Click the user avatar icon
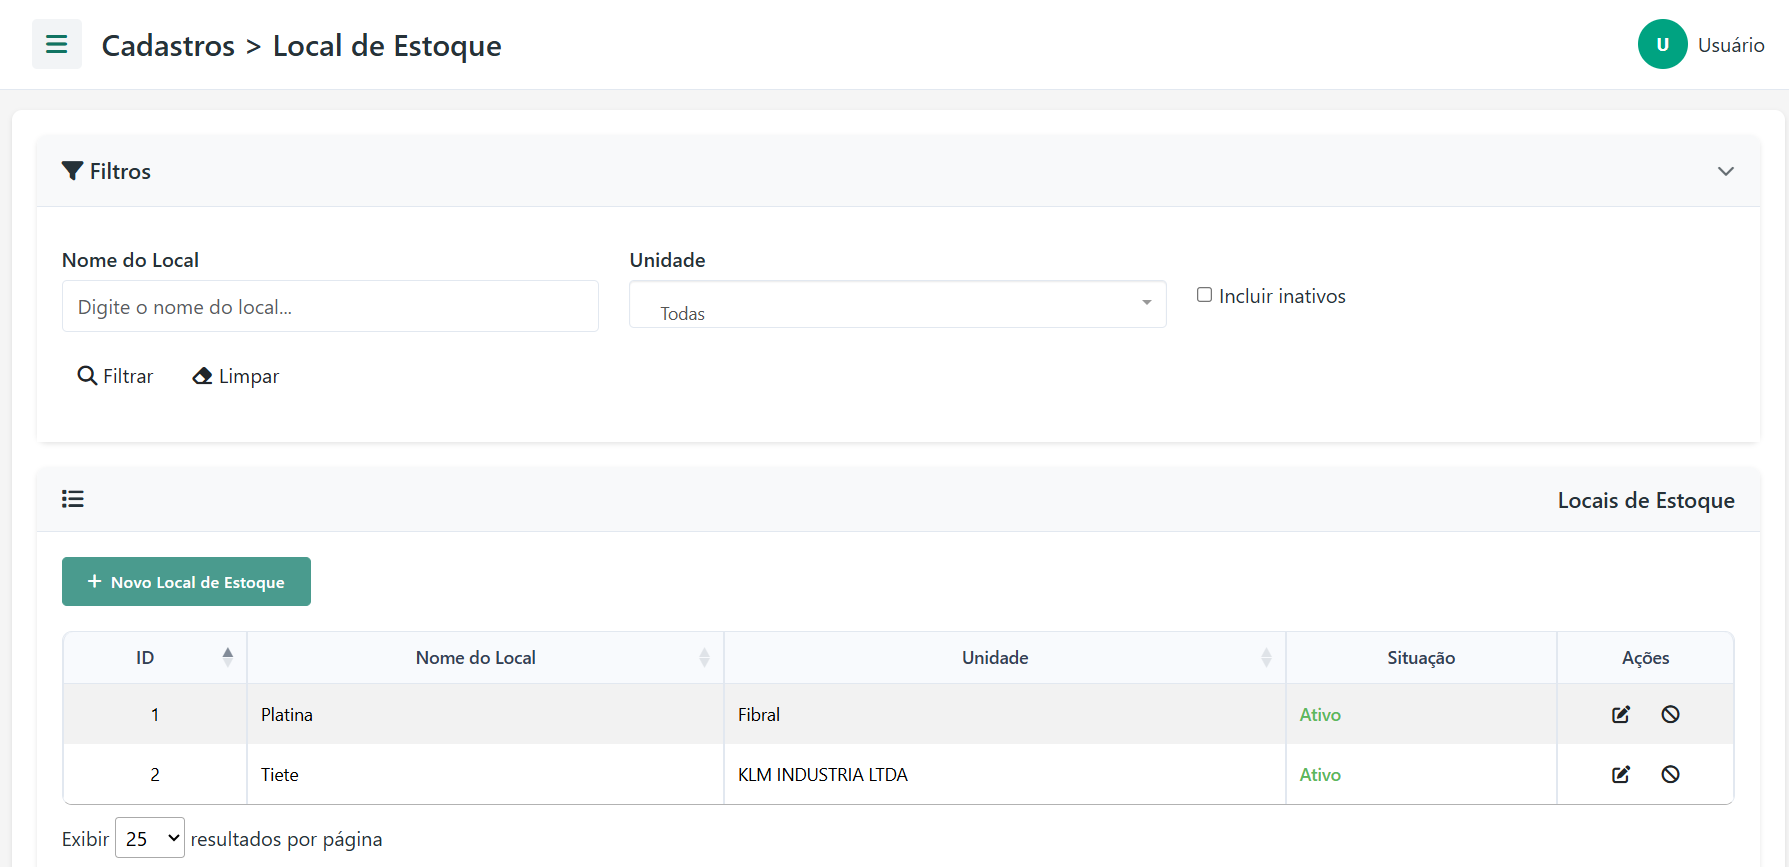The width and height of the screenshot is (1789, 867). pos(1662,45)
